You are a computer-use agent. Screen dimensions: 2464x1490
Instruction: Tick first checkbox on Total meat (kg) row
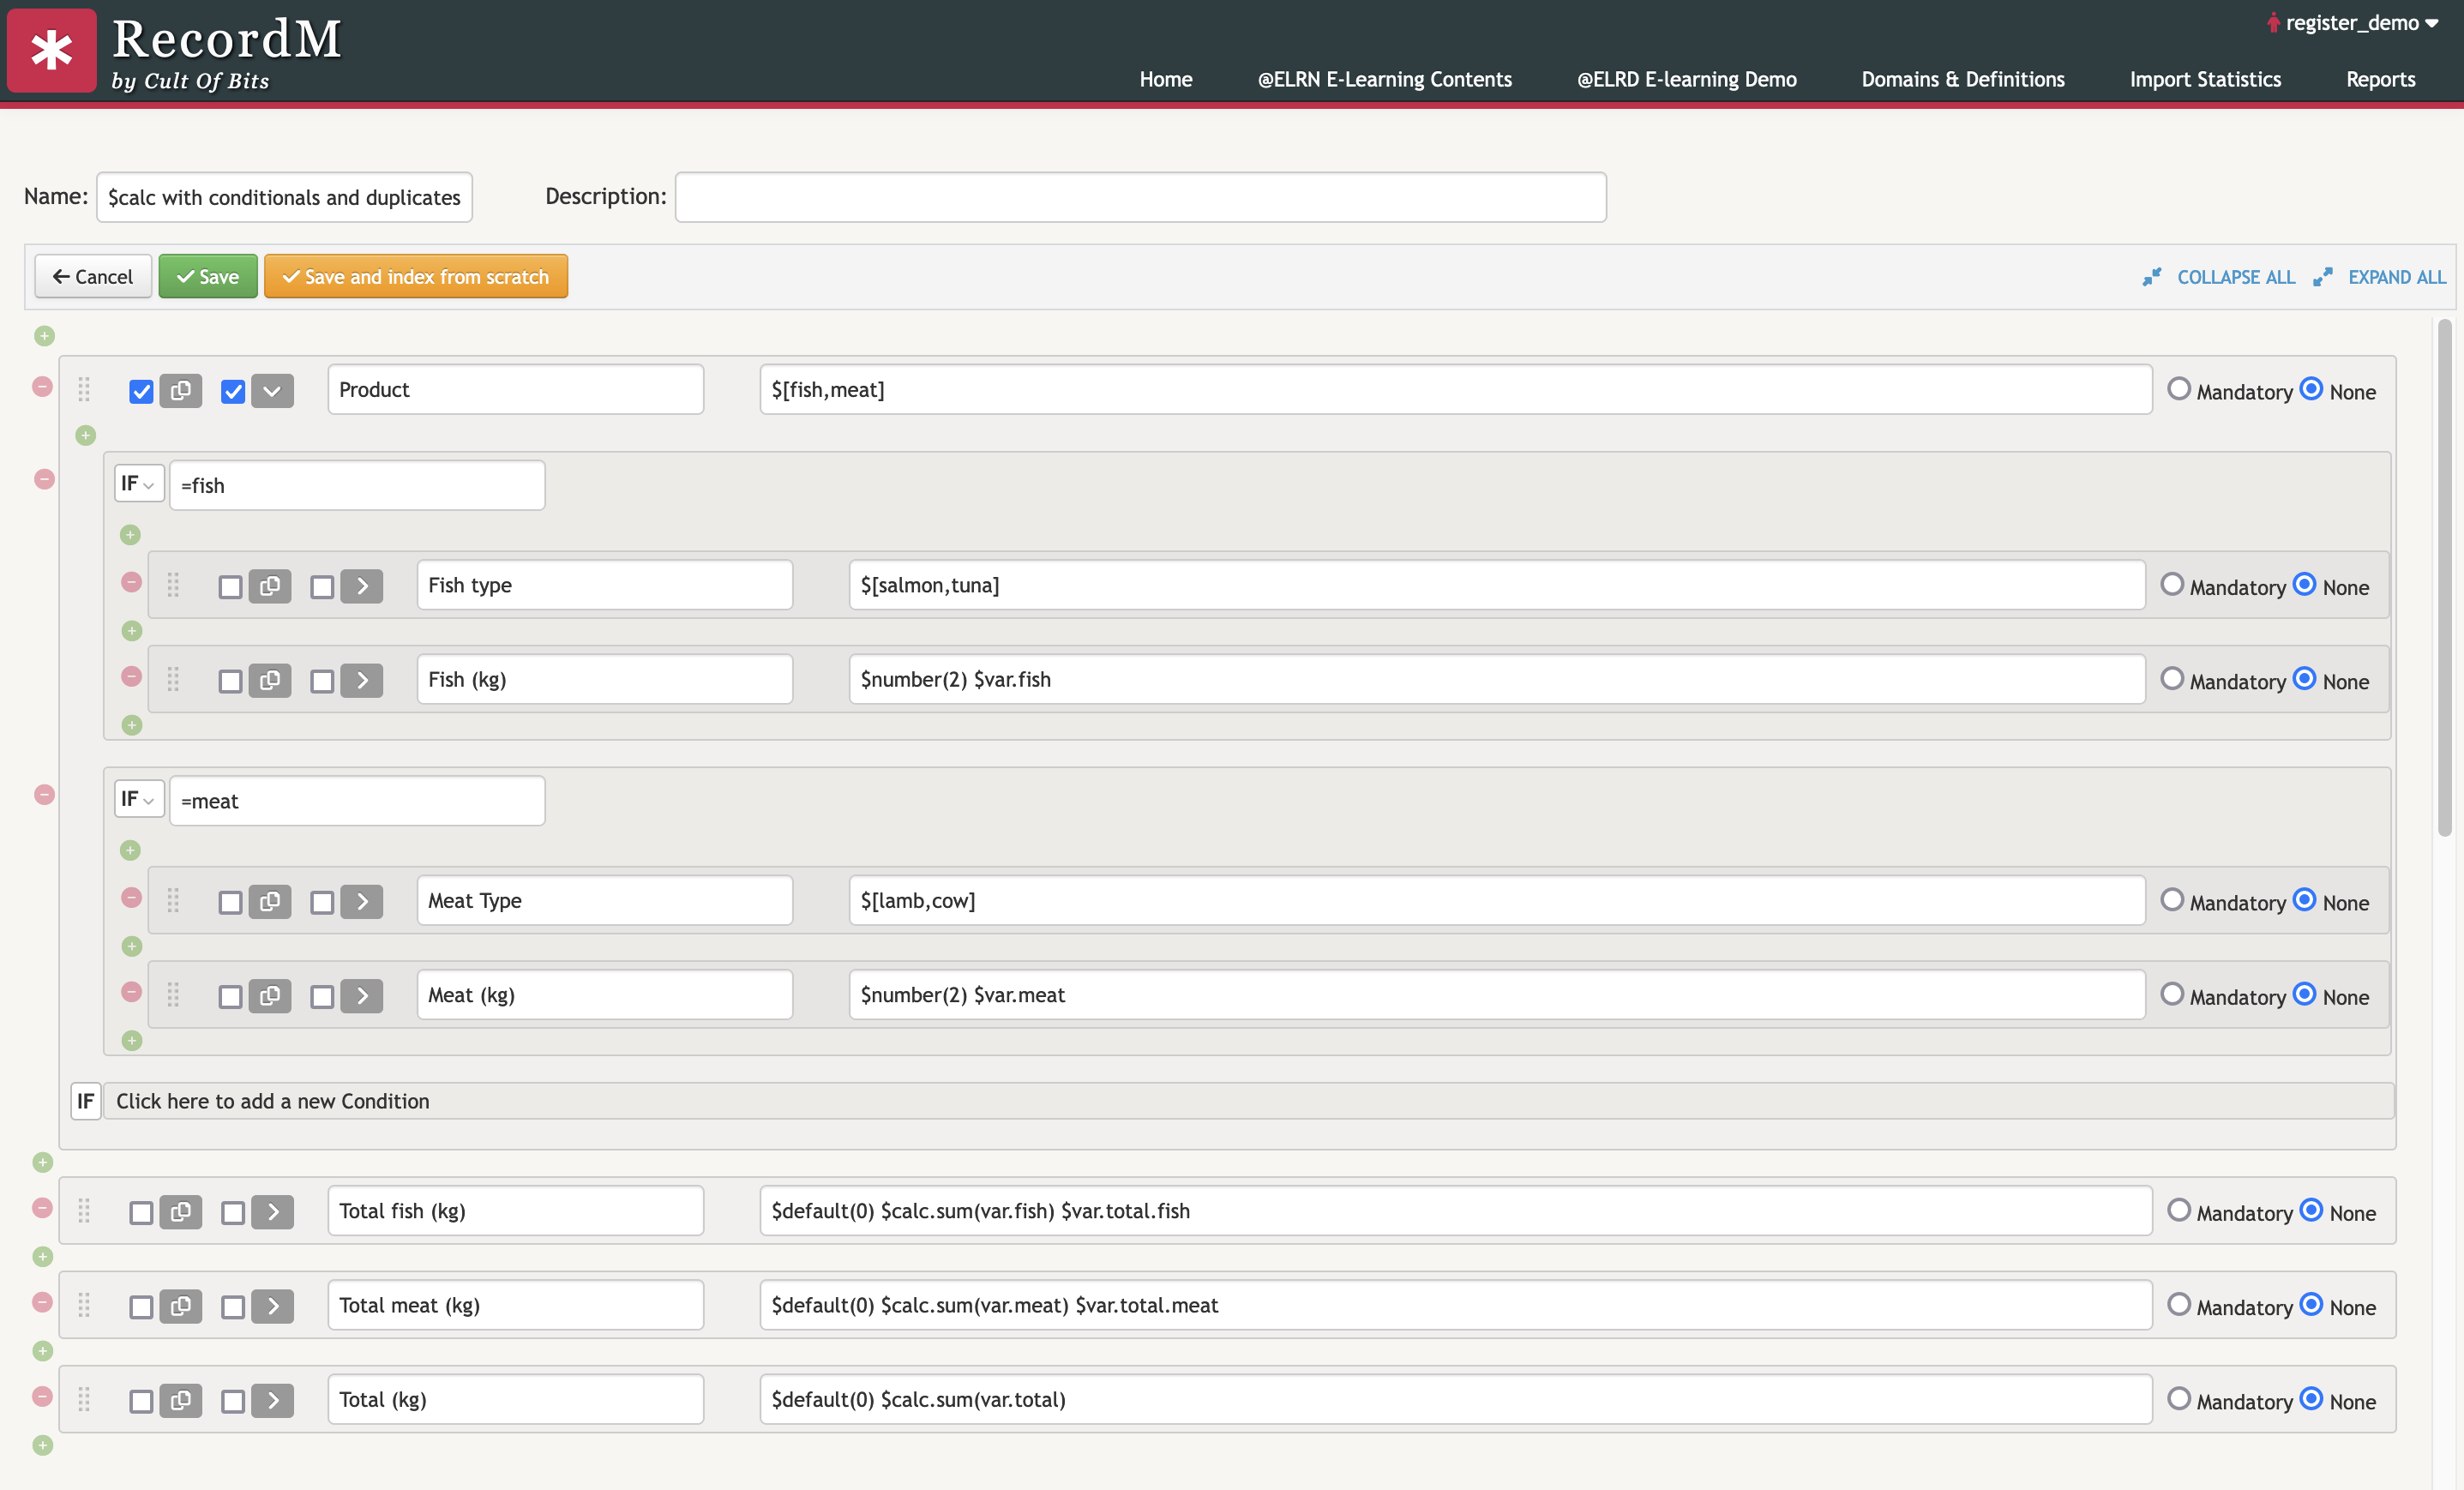tap(141, 1307)
